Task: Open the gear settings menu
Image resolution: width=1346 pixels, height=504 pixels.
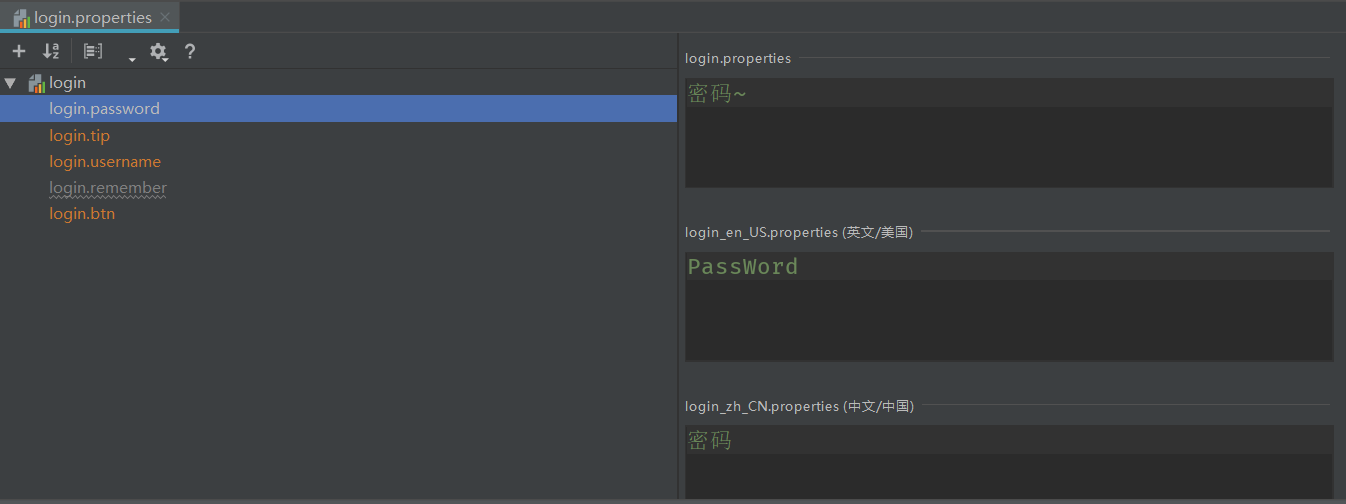Action: click(158, 52)
